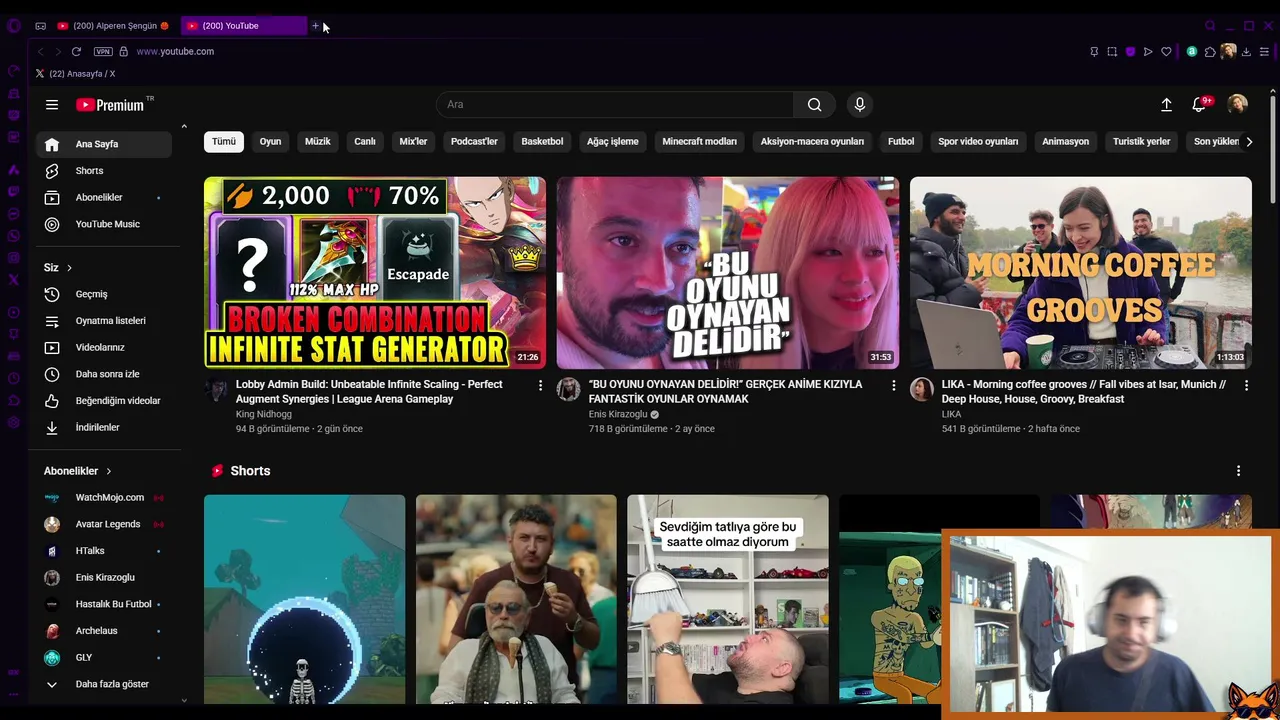Expand the Siz section chevron
1280x720 pixels.
[x=69, y=268]
